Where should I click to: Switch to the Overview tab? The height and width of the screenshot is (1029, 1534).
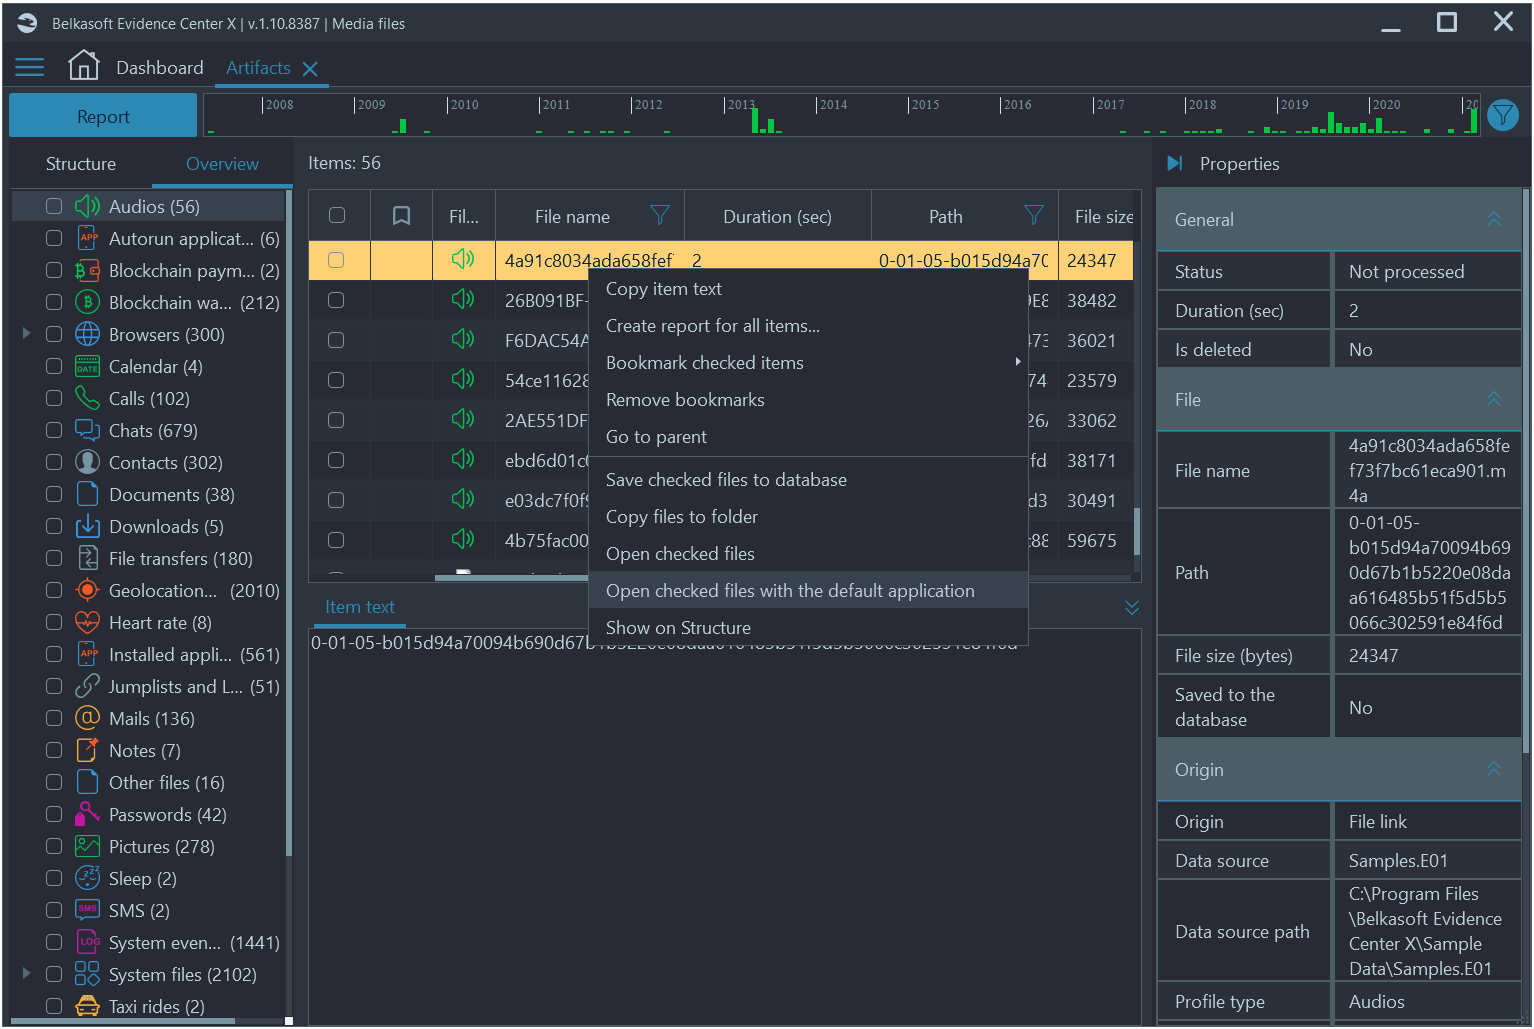(222, 163)
